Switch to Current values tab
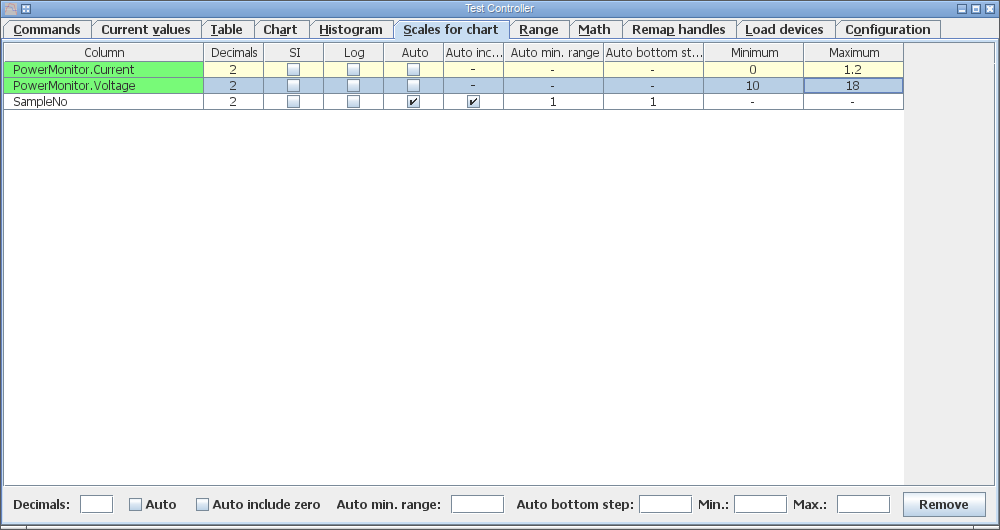Image resolution: width=1000 pixels, height=530 pixels. [146, 30]
